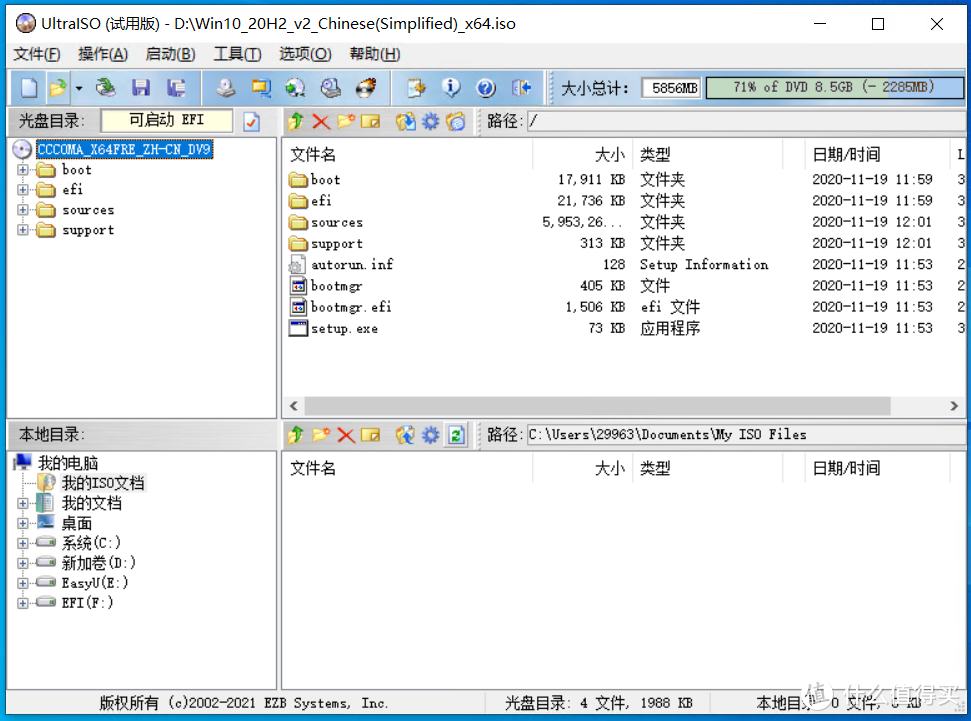Click local pane Up directory icon
Image resolution: width=971 pixels, height=721 pixels.
(x=295, y=435)
